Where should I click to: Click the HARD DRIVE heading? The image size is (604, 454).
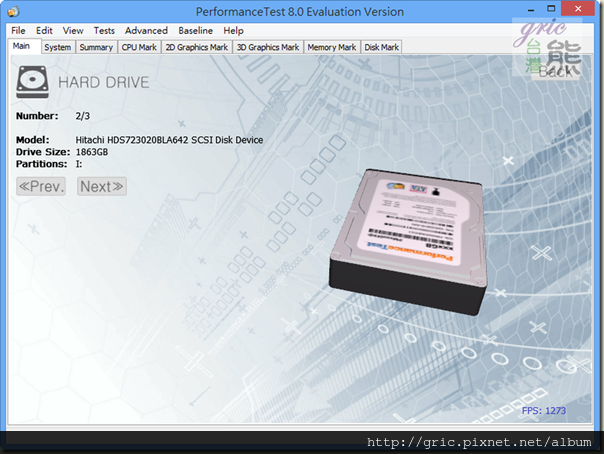click(x=104, y=82)
